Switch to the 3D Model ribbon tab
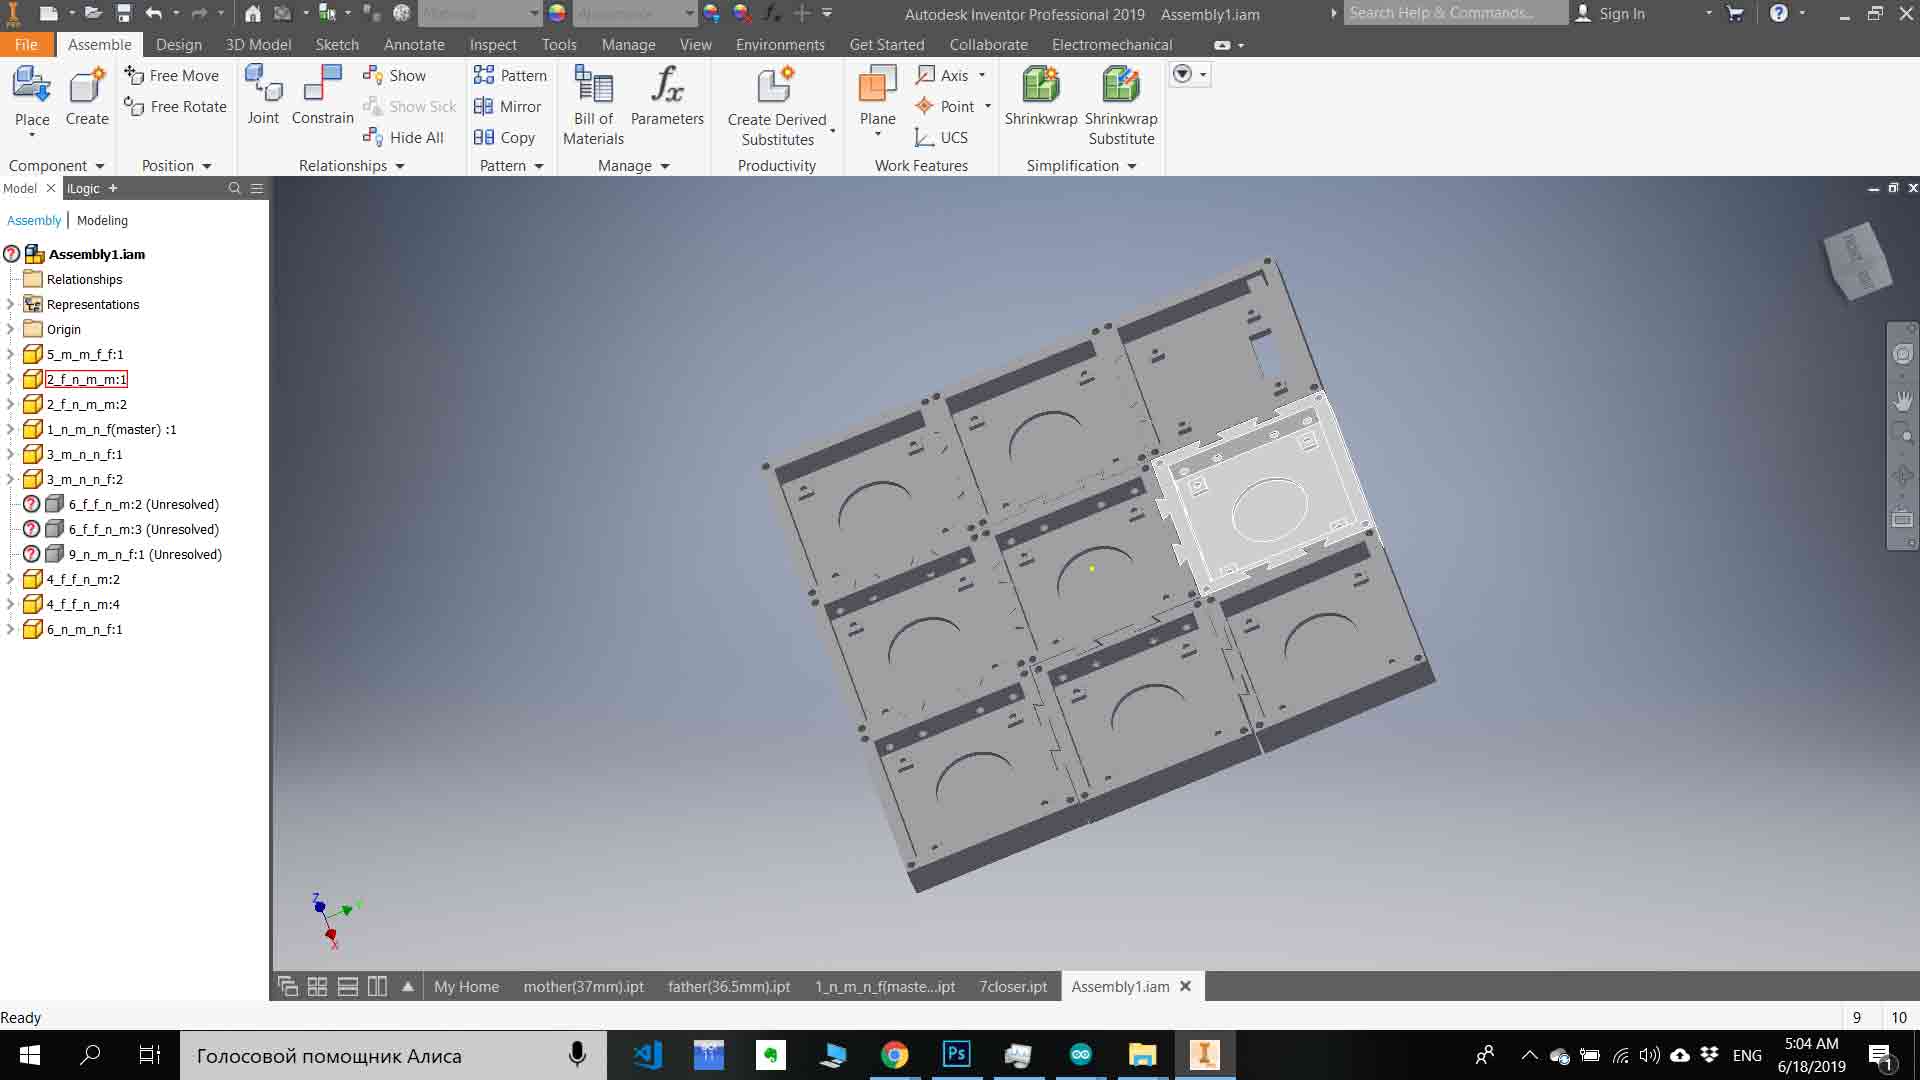Screen dimensions: 1920x1080 pos(258,45)
